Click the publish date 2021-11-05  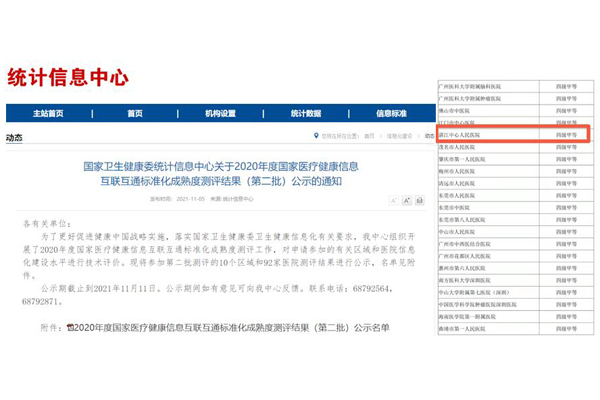pyautogui.click(x=191, y=199)
